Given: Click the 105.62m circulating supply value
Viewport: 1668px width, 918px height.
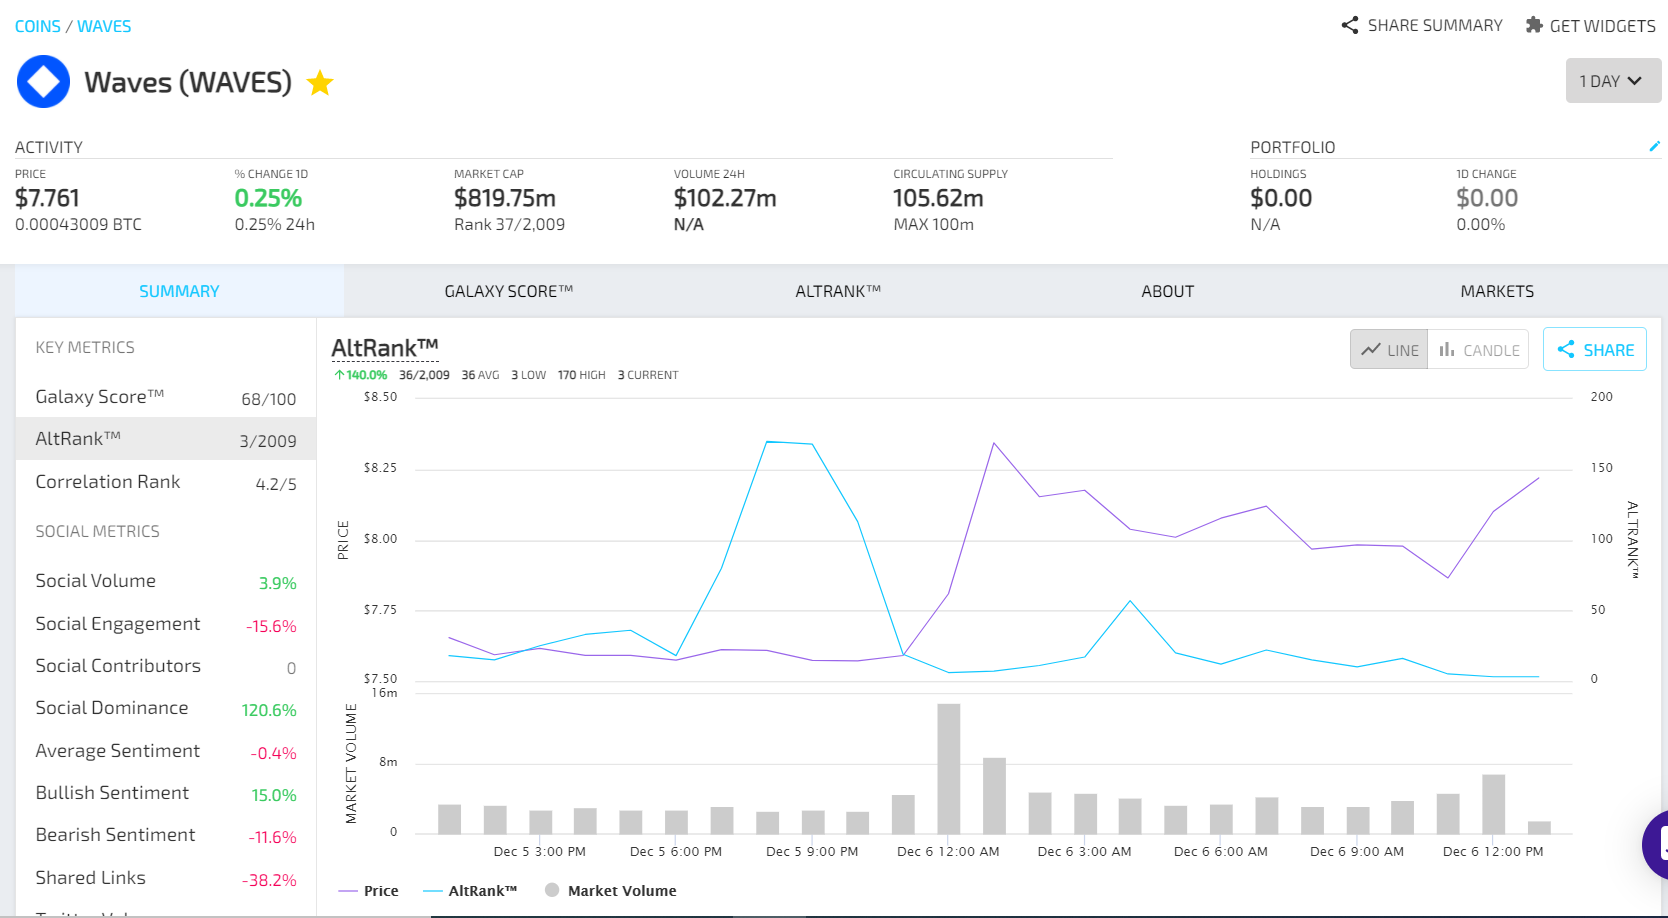Looking at the screenshot, I should [938, 198].
